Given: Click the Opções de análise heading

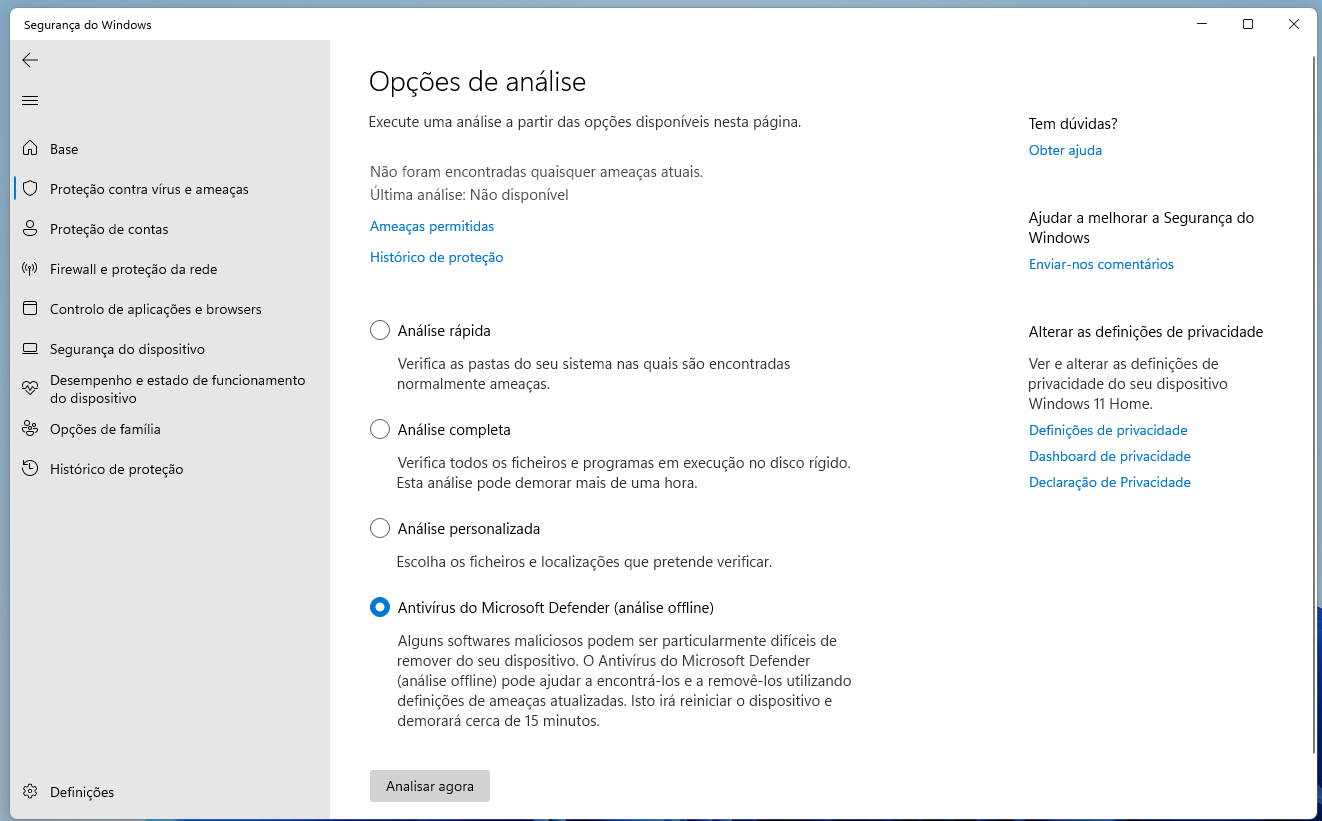Looking at the screenshot, I should (x=477, y=81).
